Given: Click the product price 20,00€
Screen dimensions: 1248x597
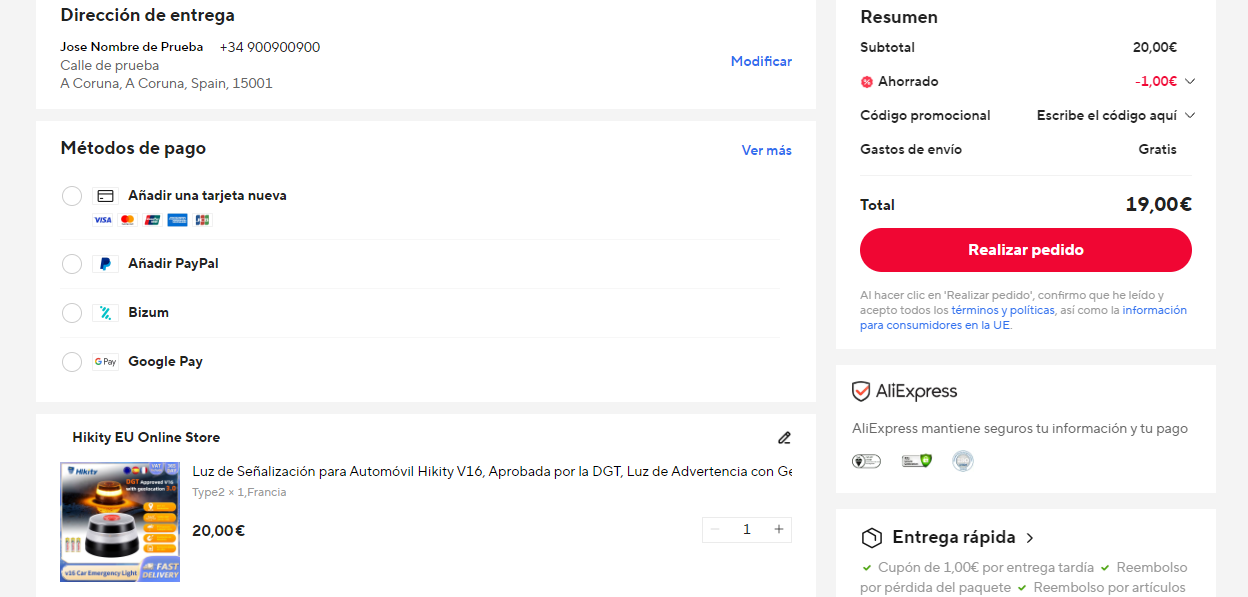Looking at the screenshot, I should [218, 531].
